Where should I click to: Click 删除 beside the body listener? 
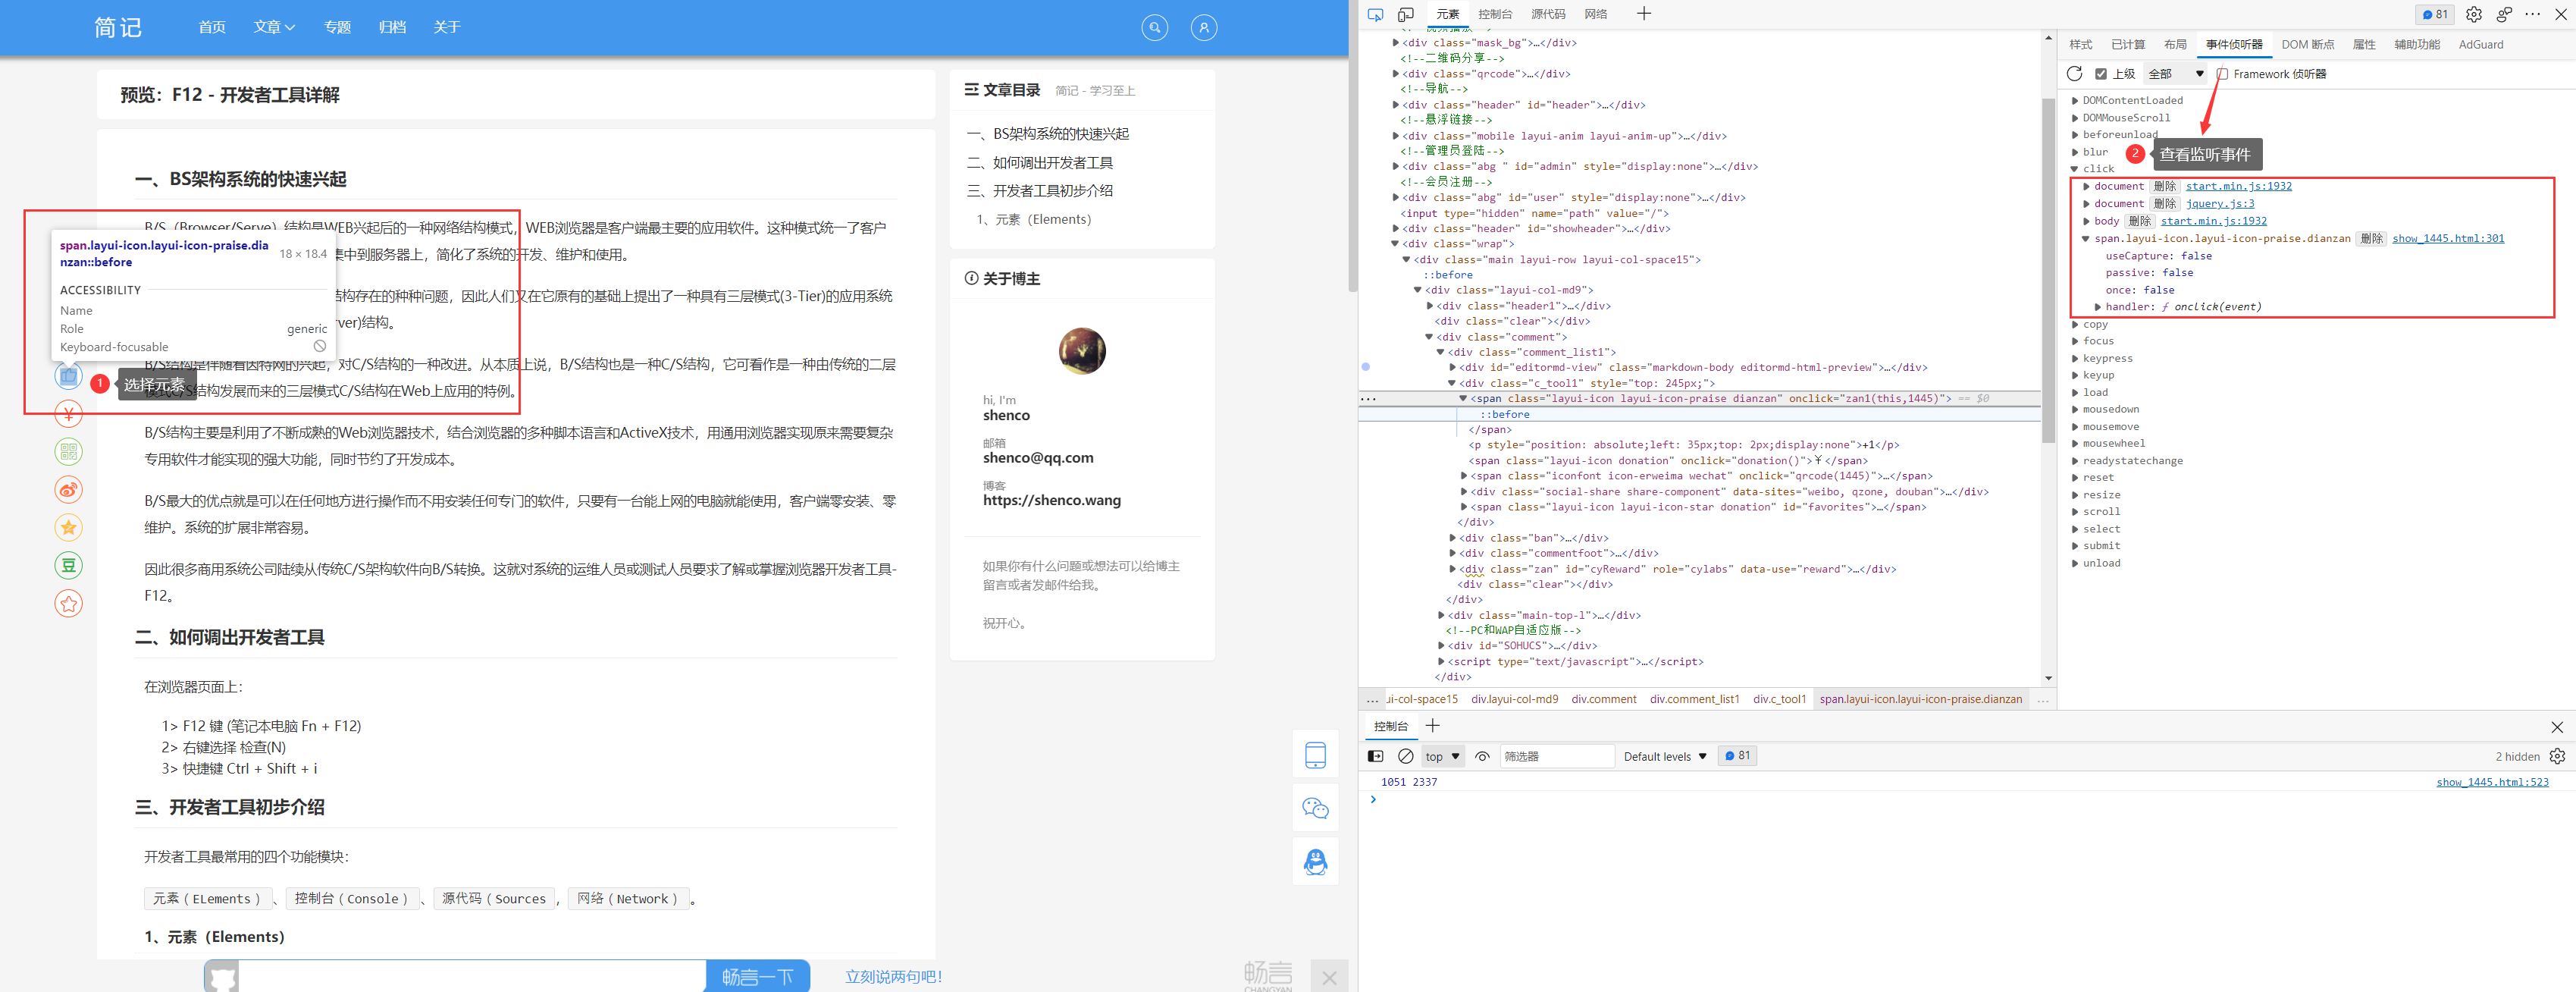pyautogui.click(x=2139, y=221)
